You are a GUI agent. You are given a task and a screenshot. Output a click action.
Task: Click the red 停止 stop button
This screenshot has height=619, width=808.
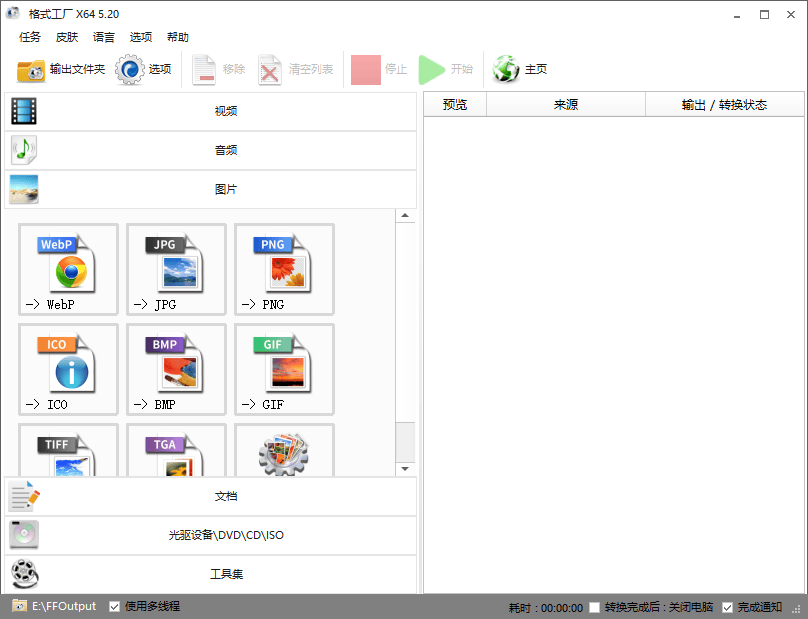click(379, 69)
